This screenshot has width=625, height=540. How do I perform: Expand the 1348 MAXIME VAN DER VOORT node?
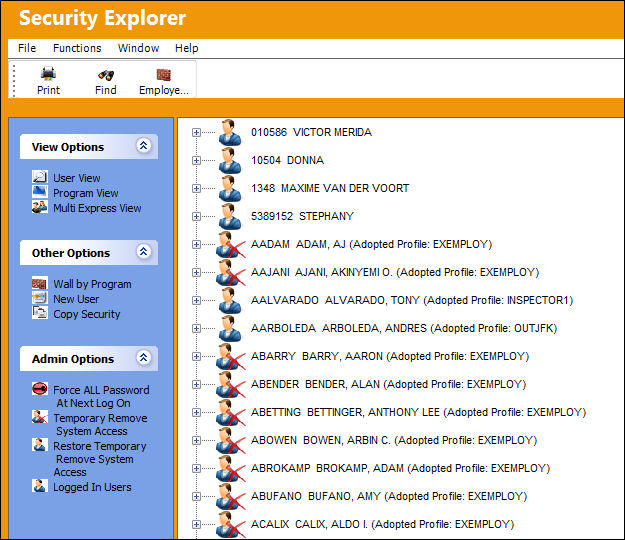pos(196,188)
